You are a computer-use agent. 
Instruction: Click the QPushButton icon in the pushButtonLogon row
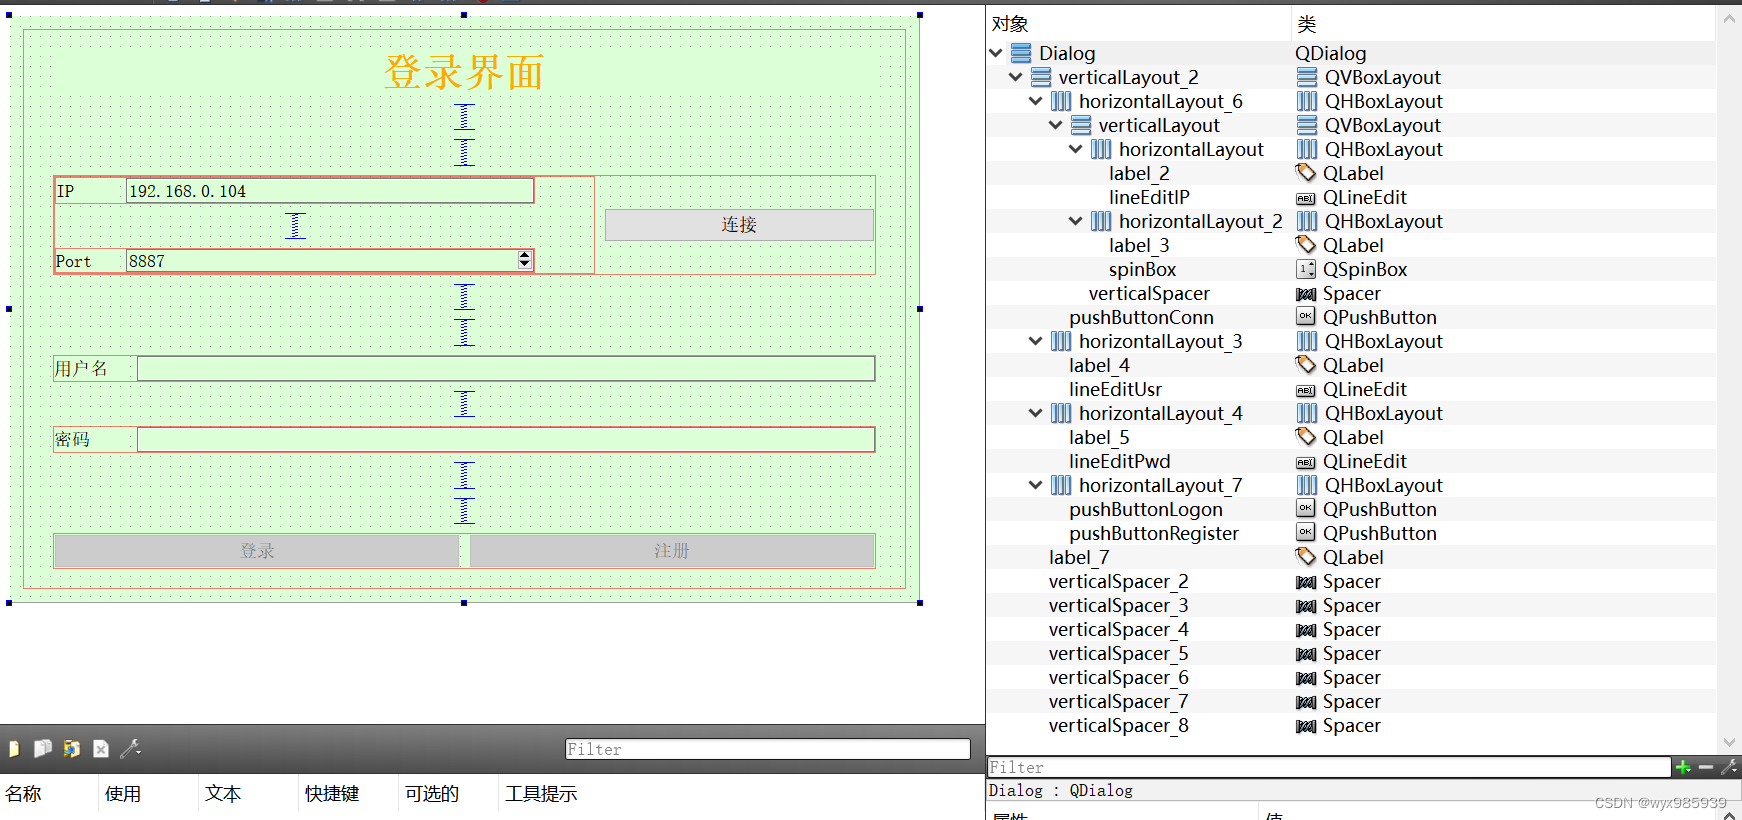click(1306, 508)
